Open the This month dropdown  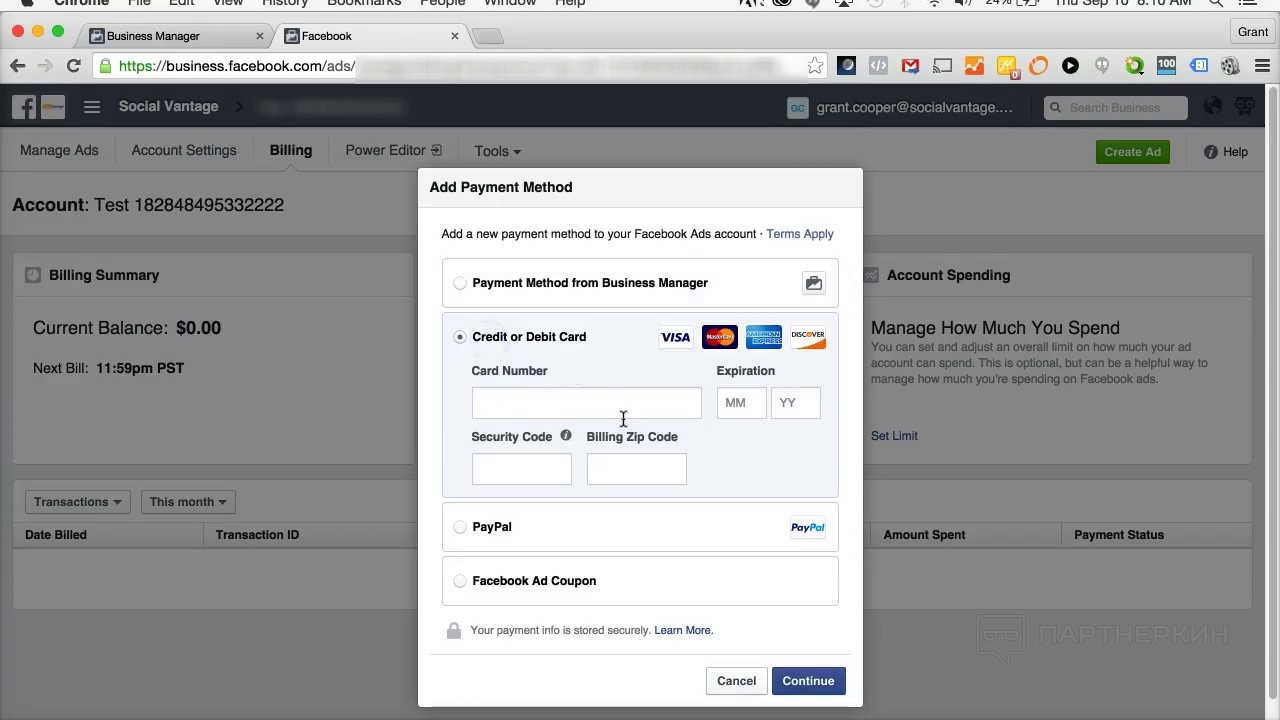188,502
